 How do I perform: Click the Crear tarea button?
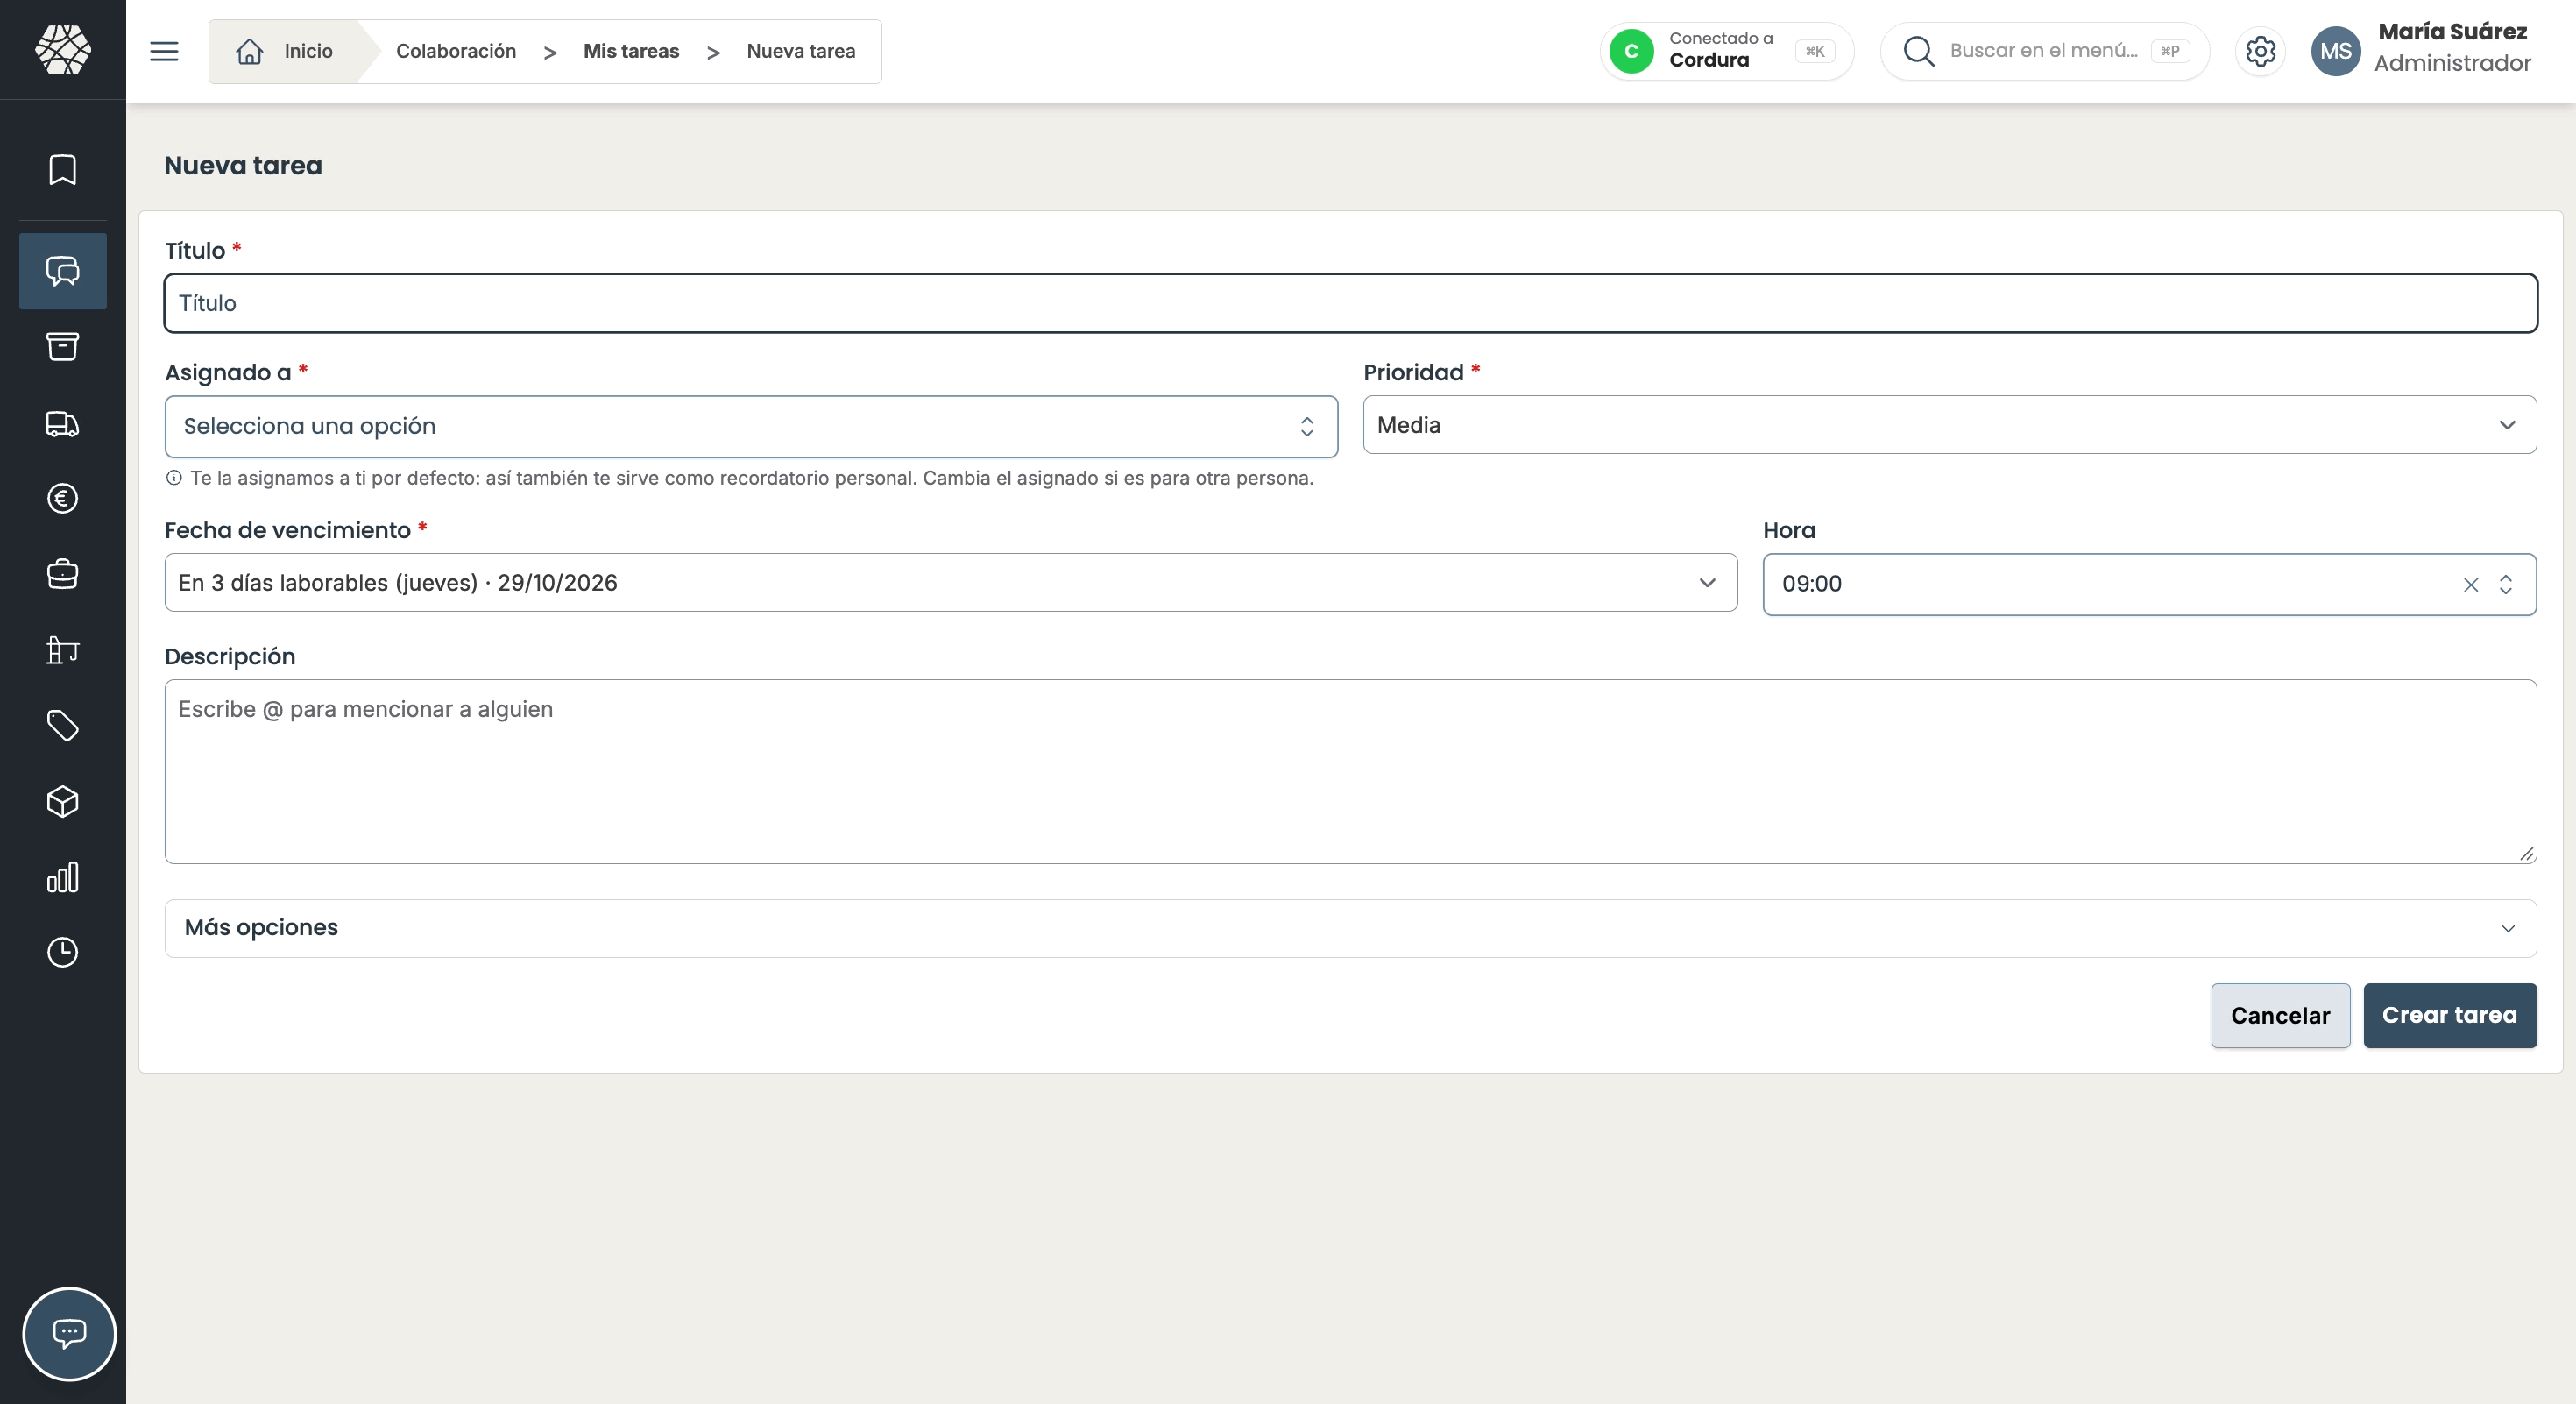click(x=2449, y=1015)
